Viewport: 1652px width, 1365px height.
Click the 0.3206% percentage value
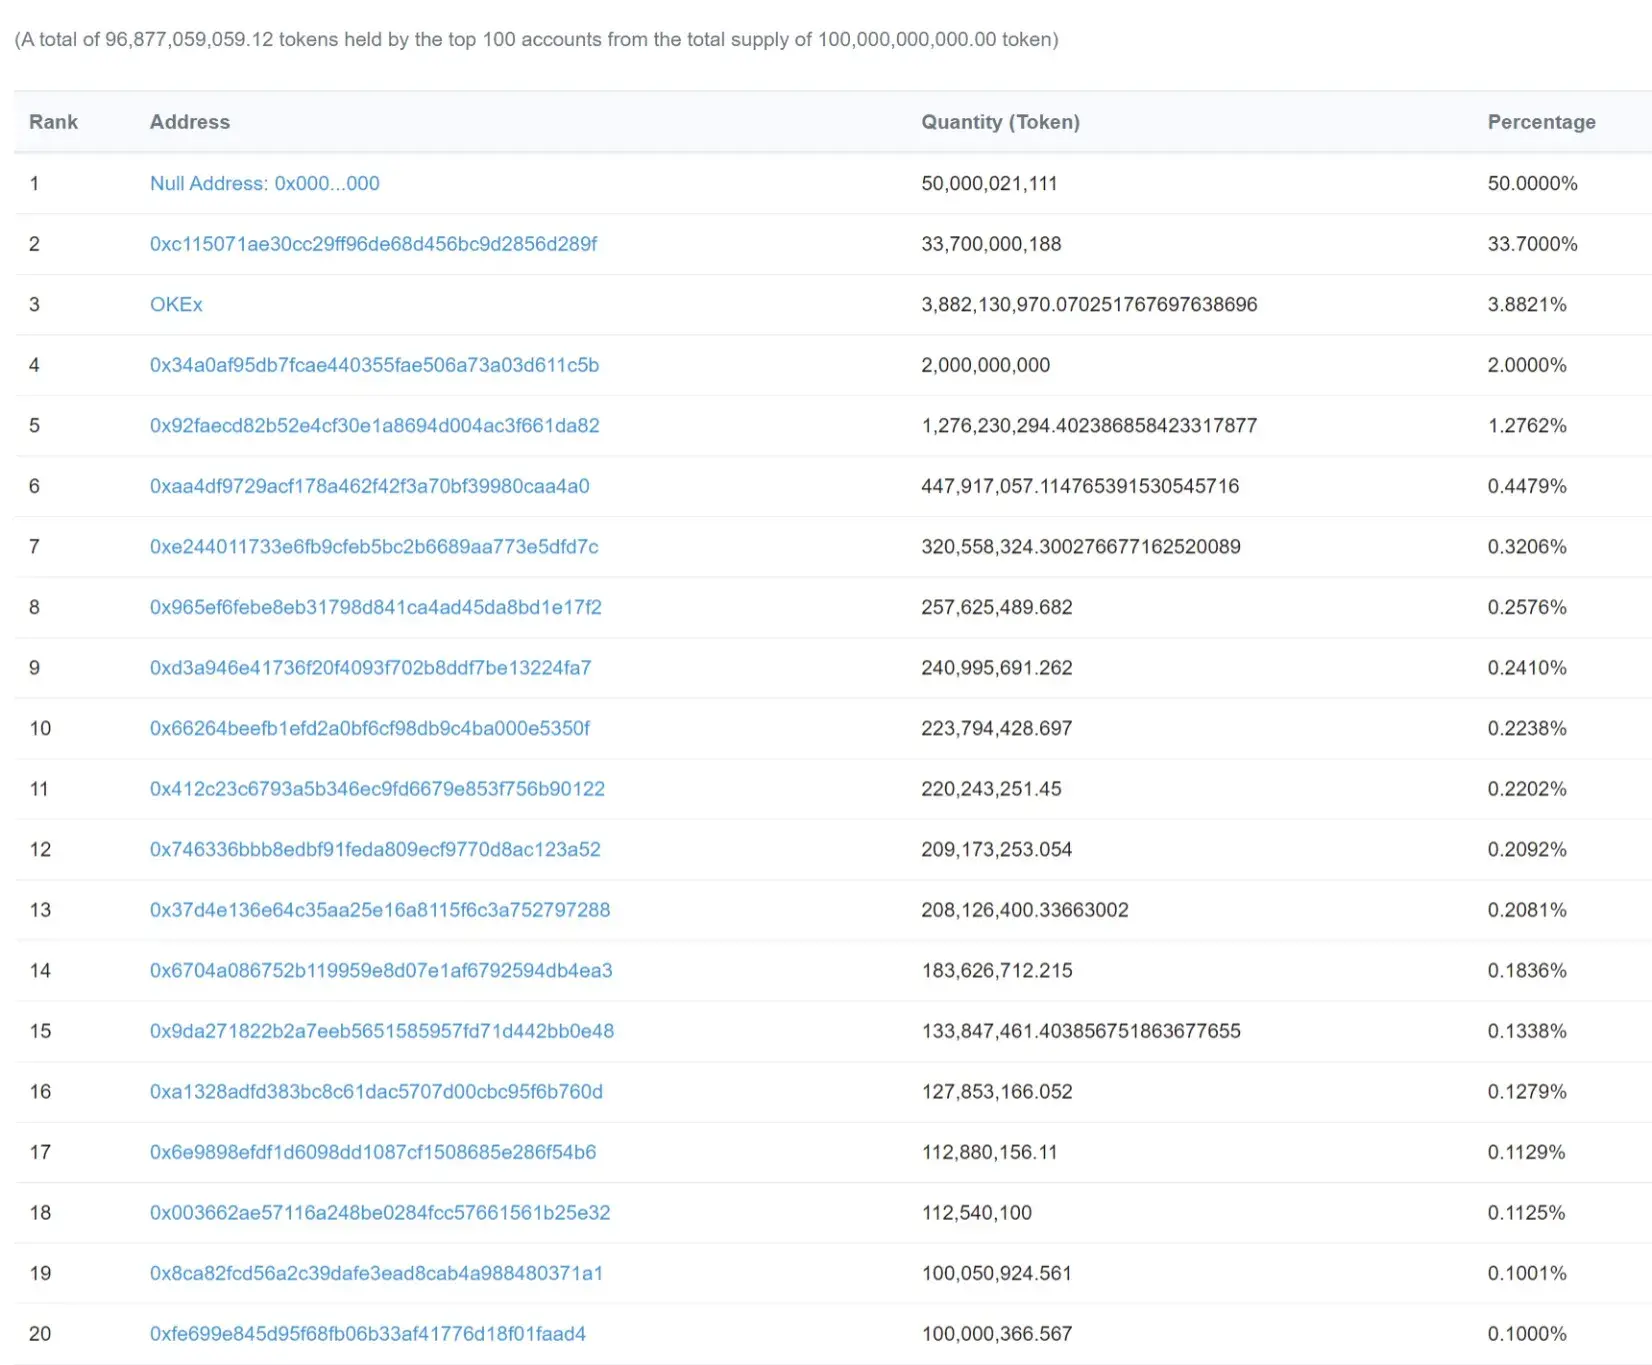(1527, 546)
